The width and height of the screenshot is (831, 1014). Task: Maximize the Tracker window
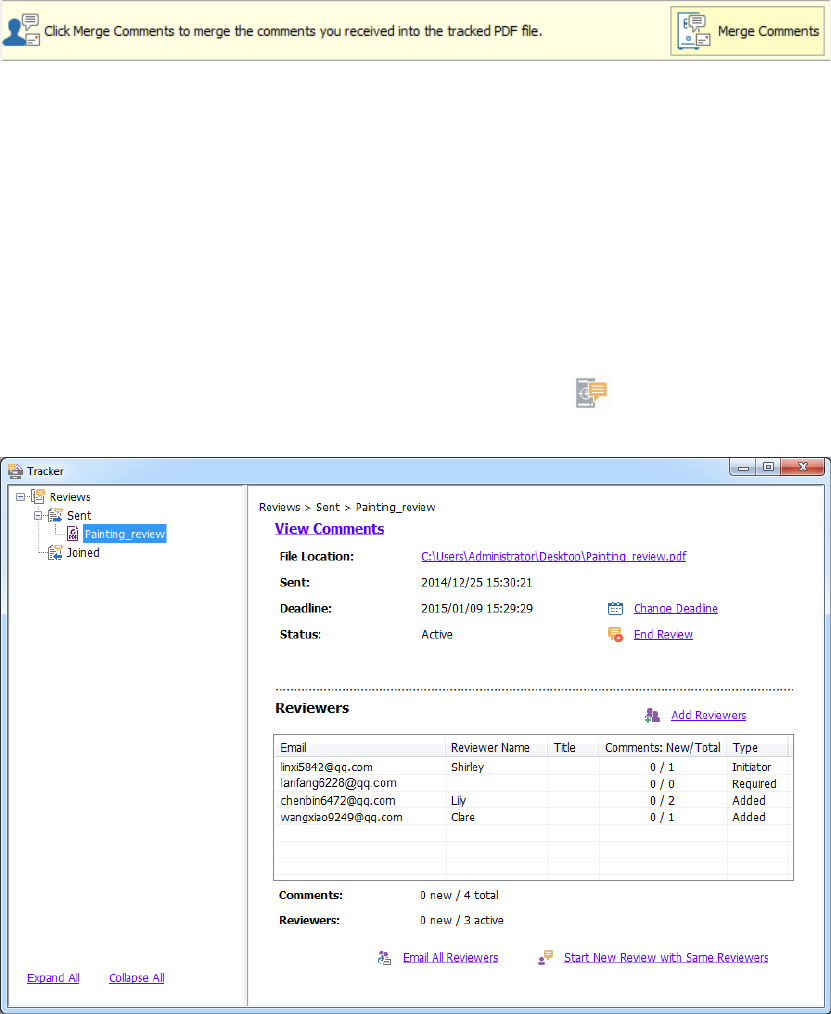click(768, 467)
